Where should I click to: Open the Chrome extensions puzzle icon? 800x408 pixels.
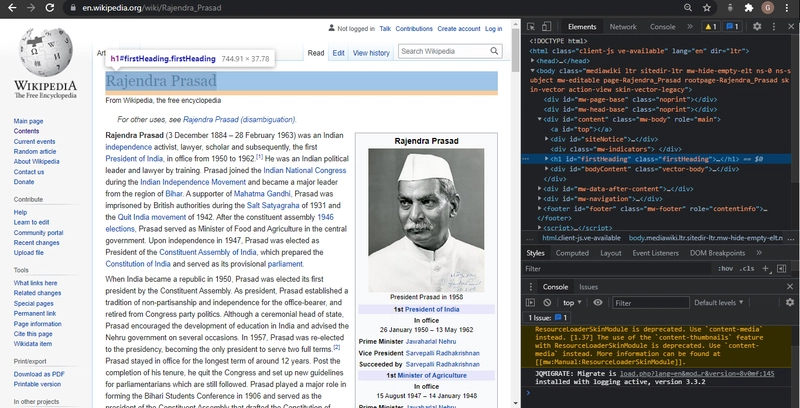click(749, 8)
